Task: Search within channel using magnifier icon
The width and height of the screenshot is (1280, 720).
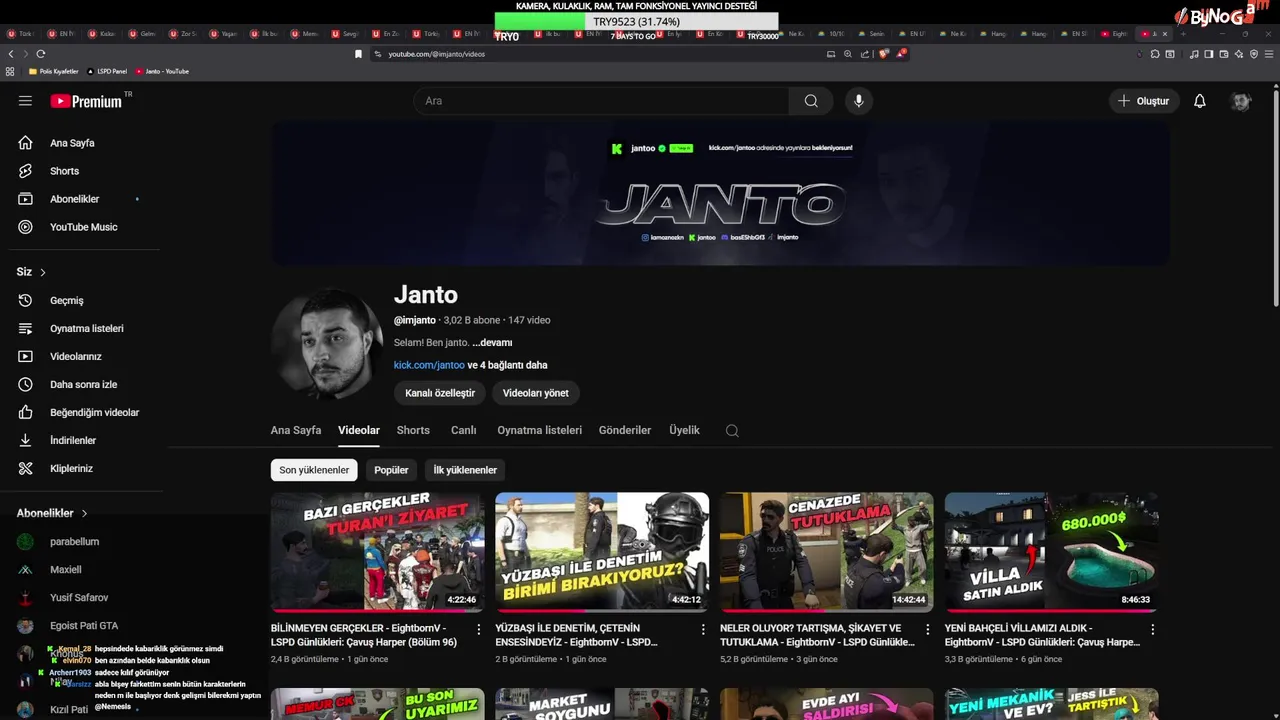Action: point(732,431)
